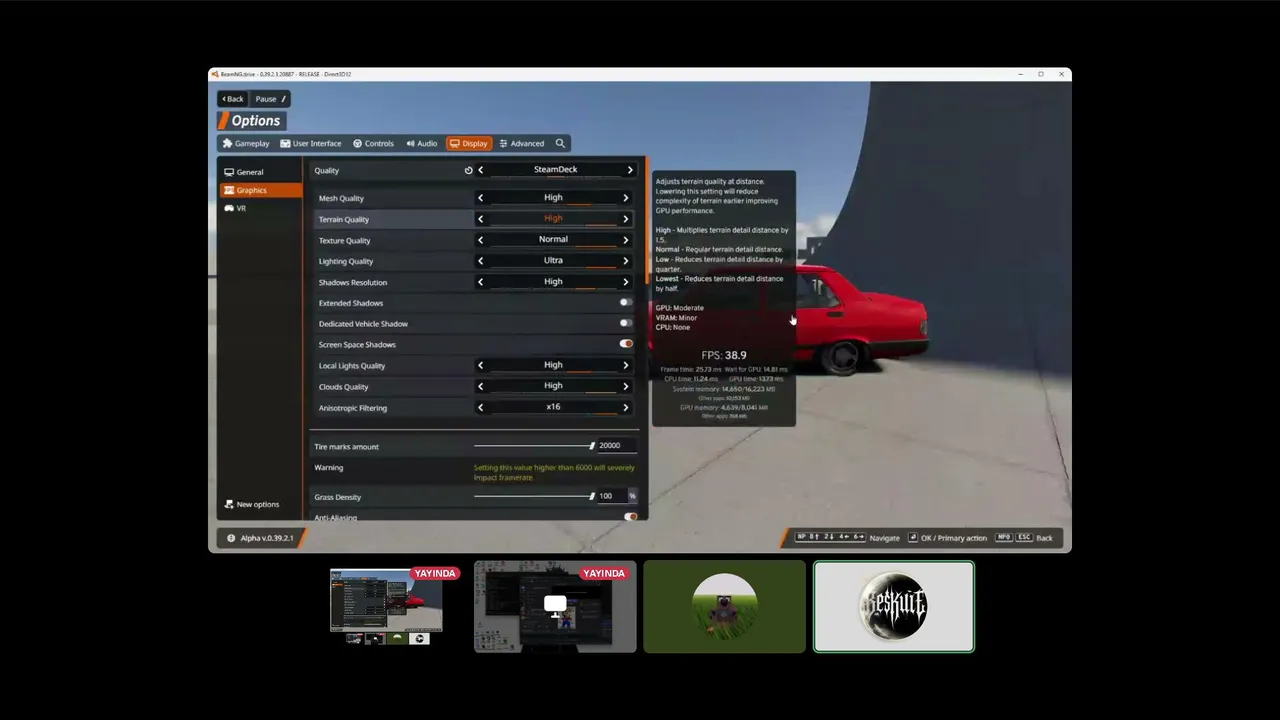Click the Grass Density percent field
The width and height of the screenshot is (1280, 720).
click(616, 496)
